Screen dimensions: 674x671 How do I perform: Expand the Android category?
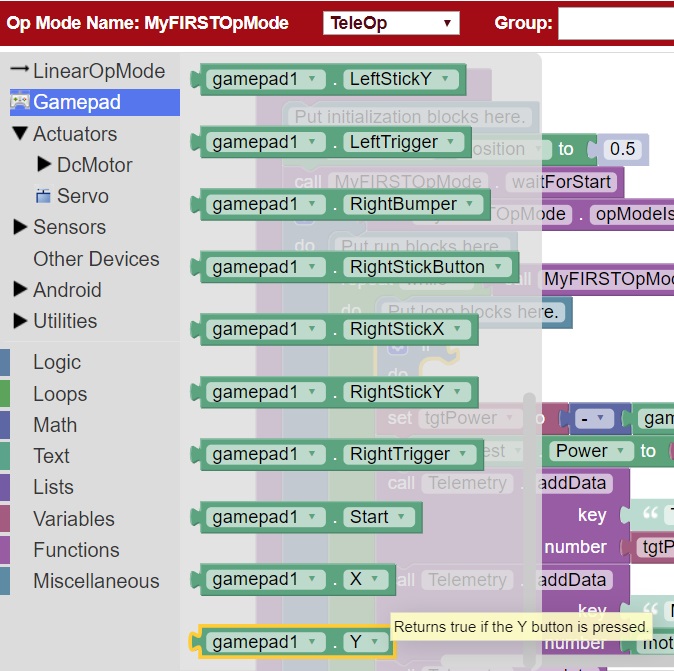click(x=20, y=290)
